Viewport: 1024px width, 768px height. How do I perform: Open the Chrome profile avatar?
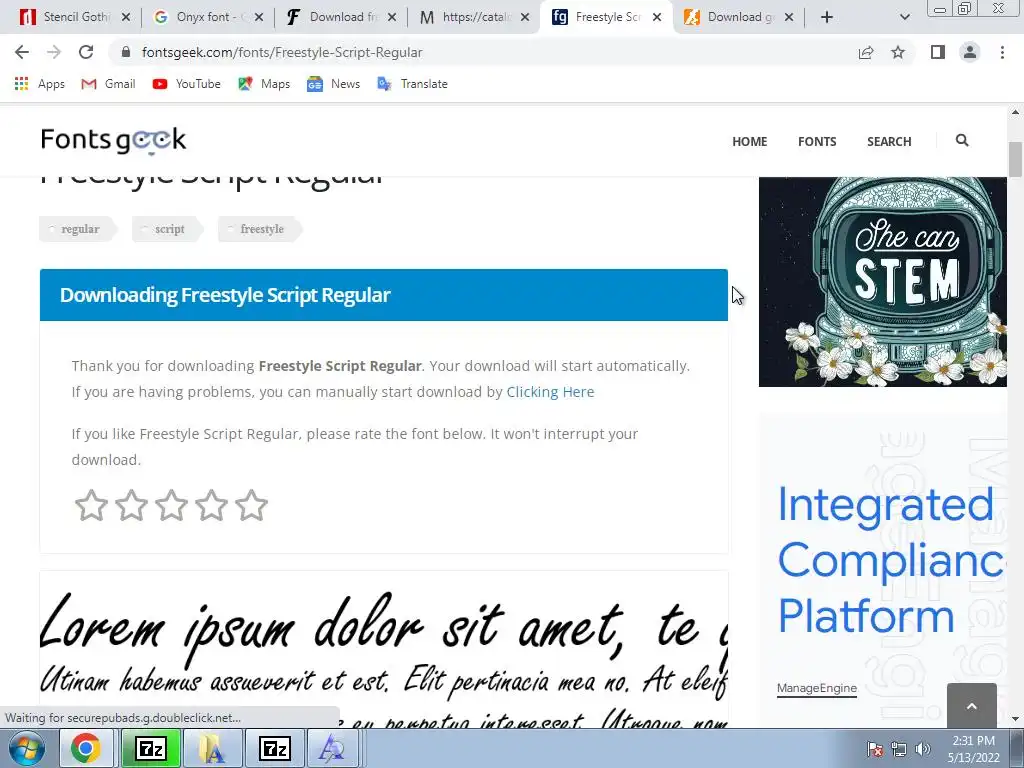pos(970,52)
